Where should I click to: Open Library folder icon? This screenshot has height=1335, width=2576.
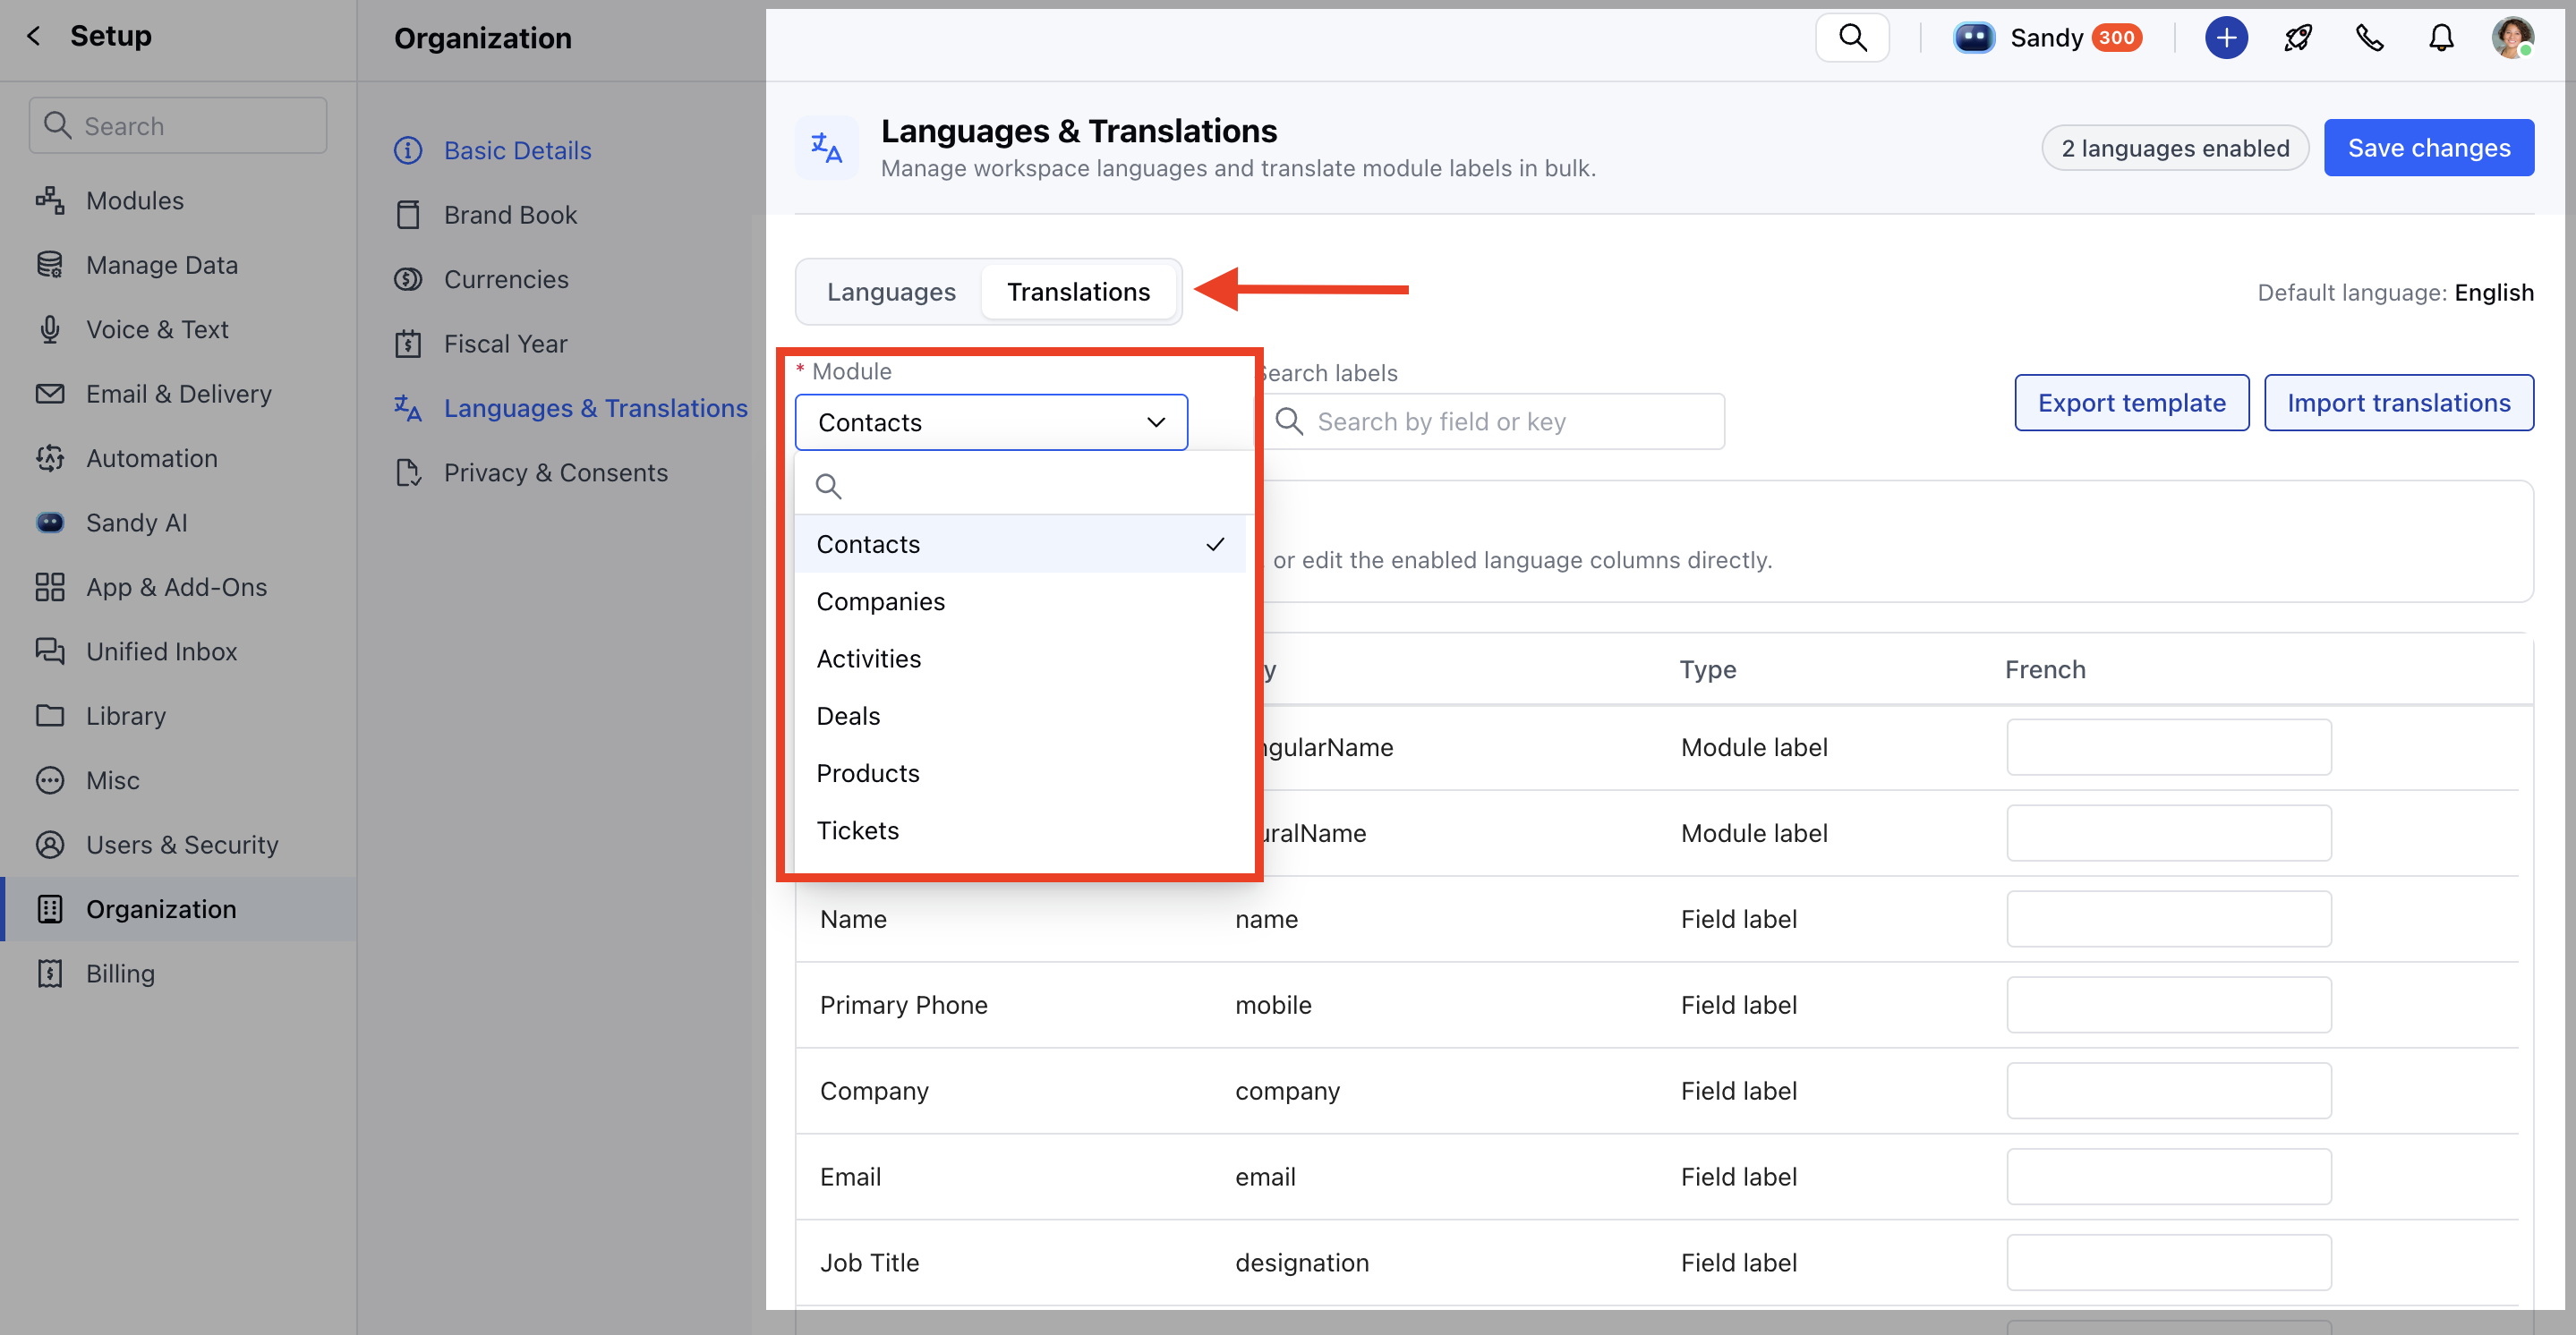(x=50, y=716)
